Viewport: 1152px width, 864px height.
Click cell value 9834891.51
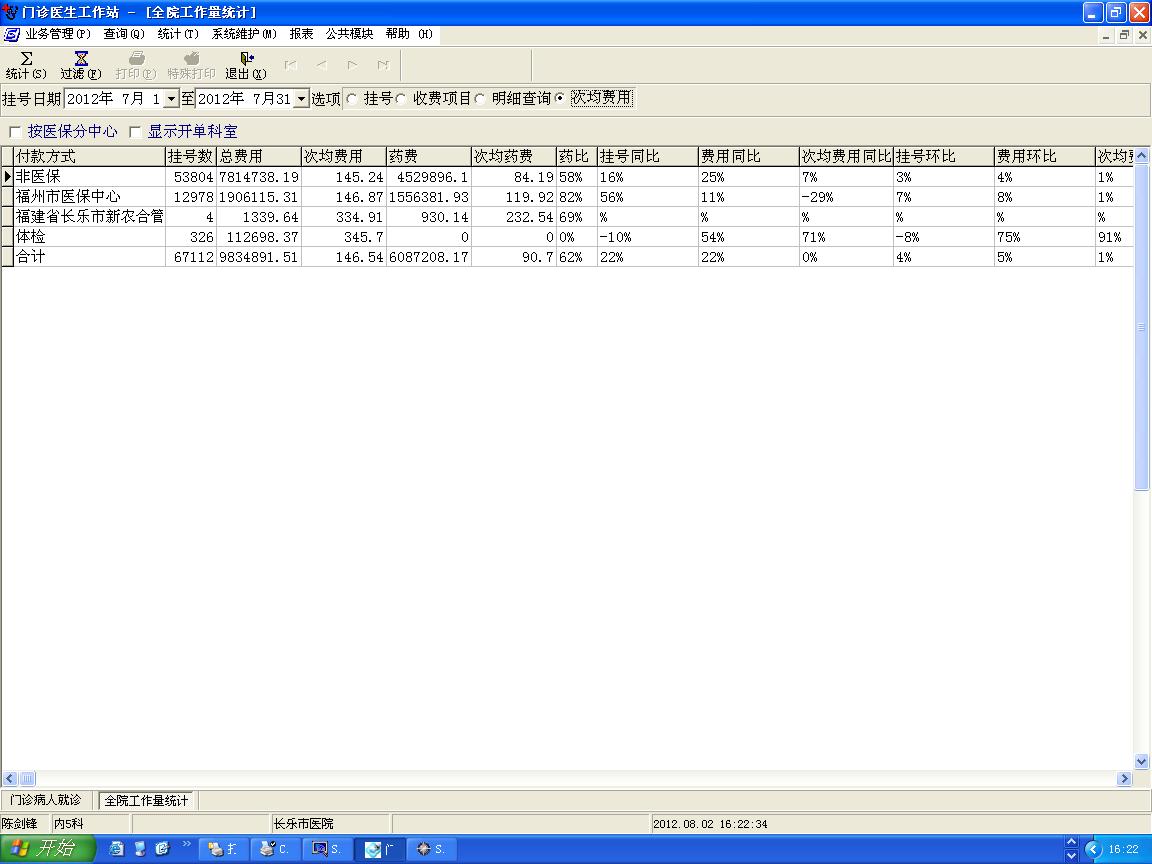[x=259, y=257]
